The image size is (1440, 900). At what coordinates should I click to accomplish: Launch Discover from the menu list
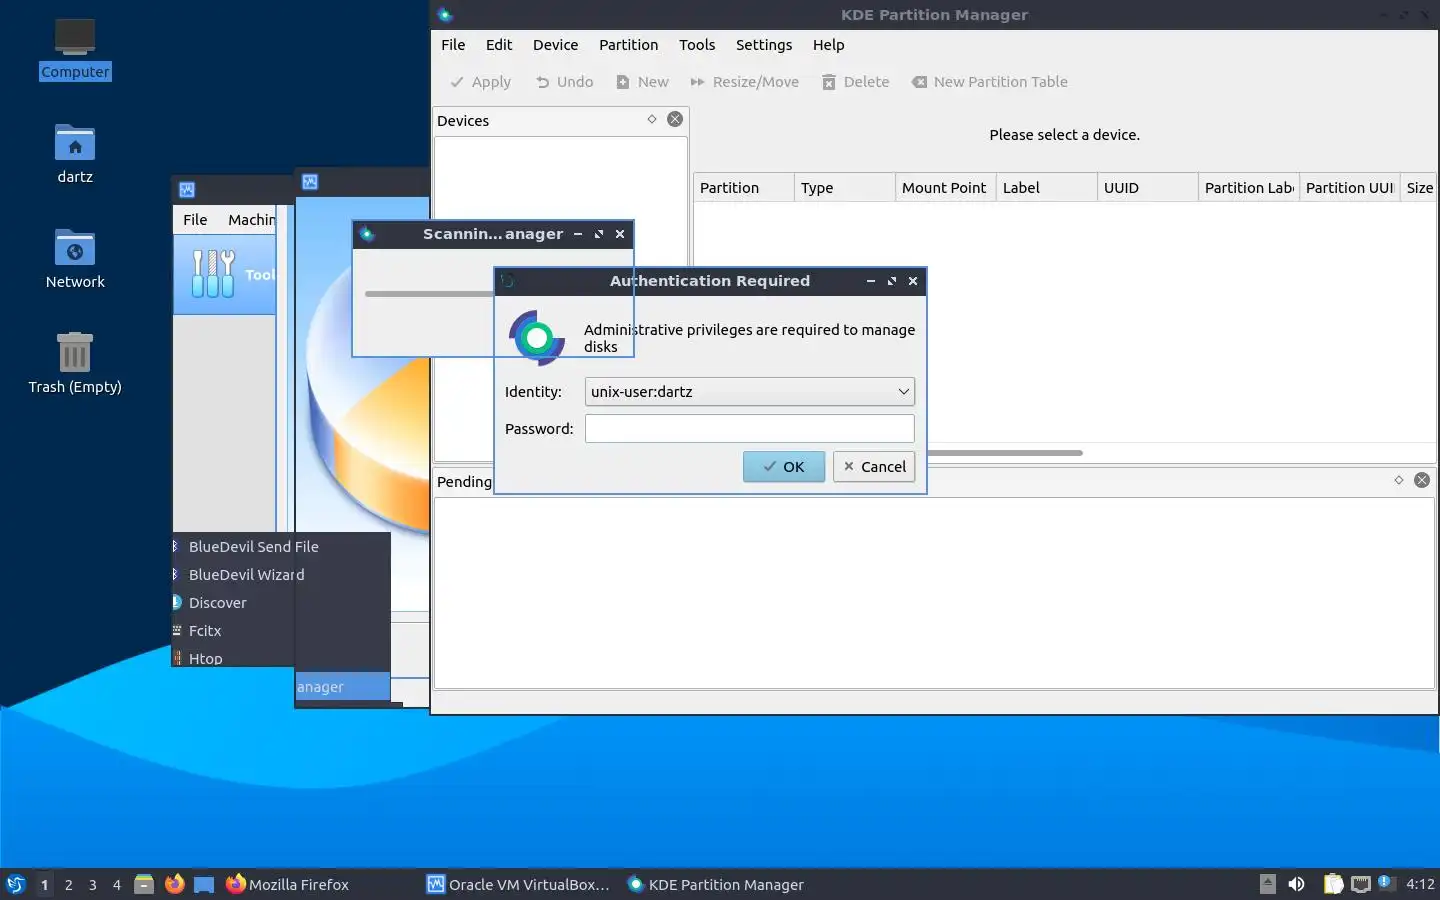point(217,603)
